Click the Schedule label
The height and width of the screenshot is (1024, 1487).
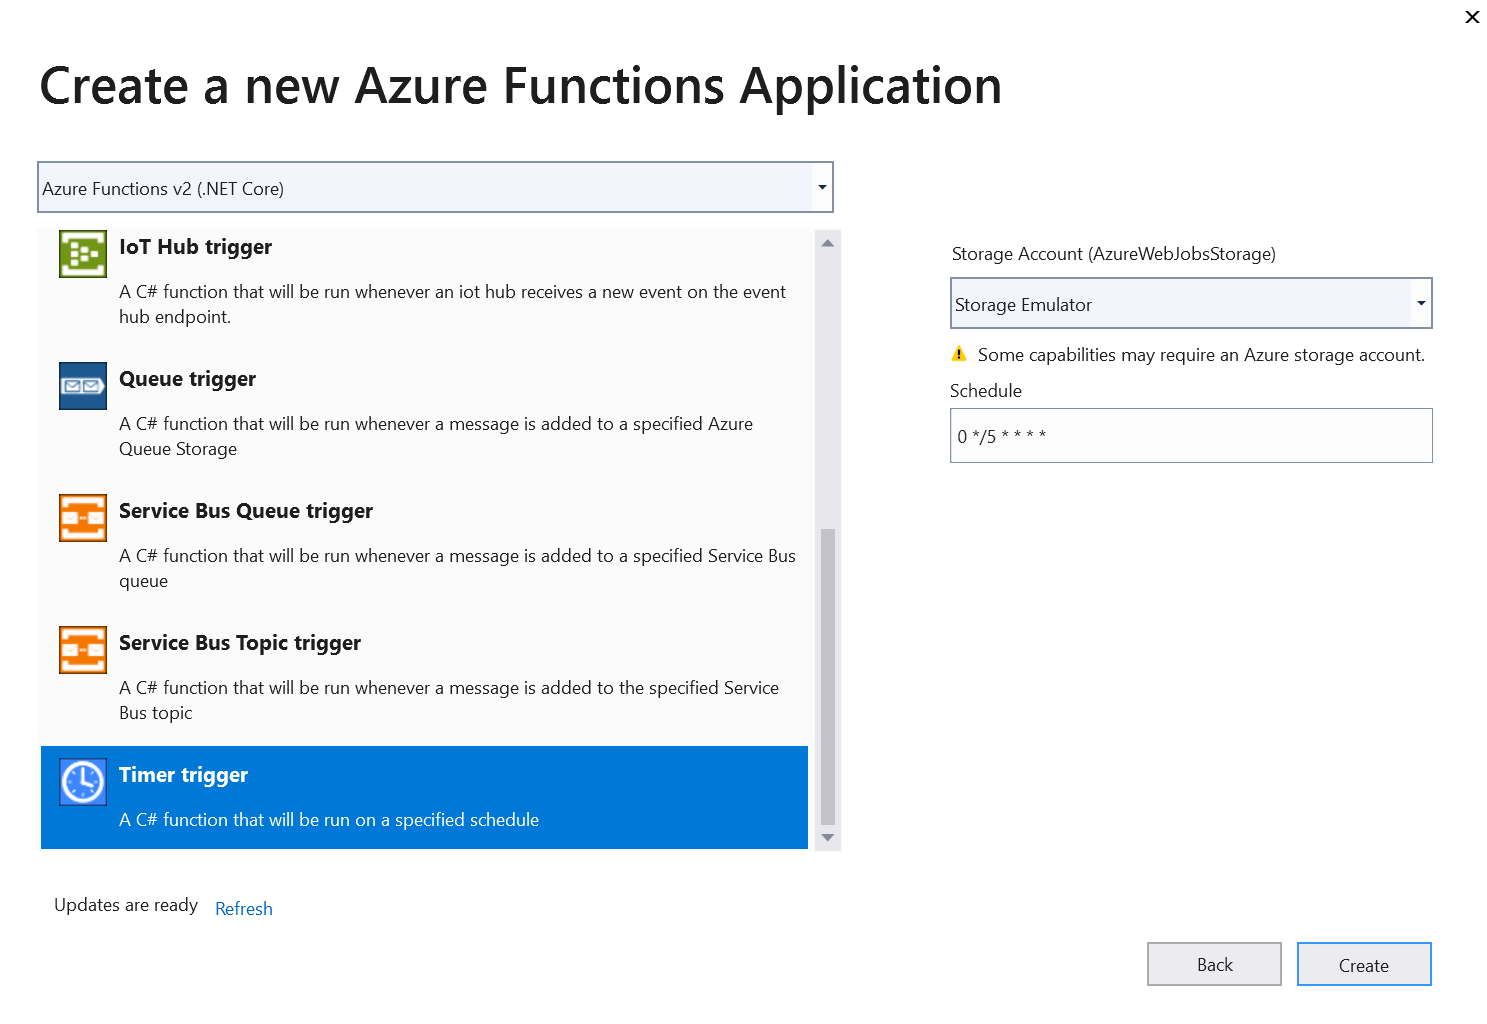(986, 391)
